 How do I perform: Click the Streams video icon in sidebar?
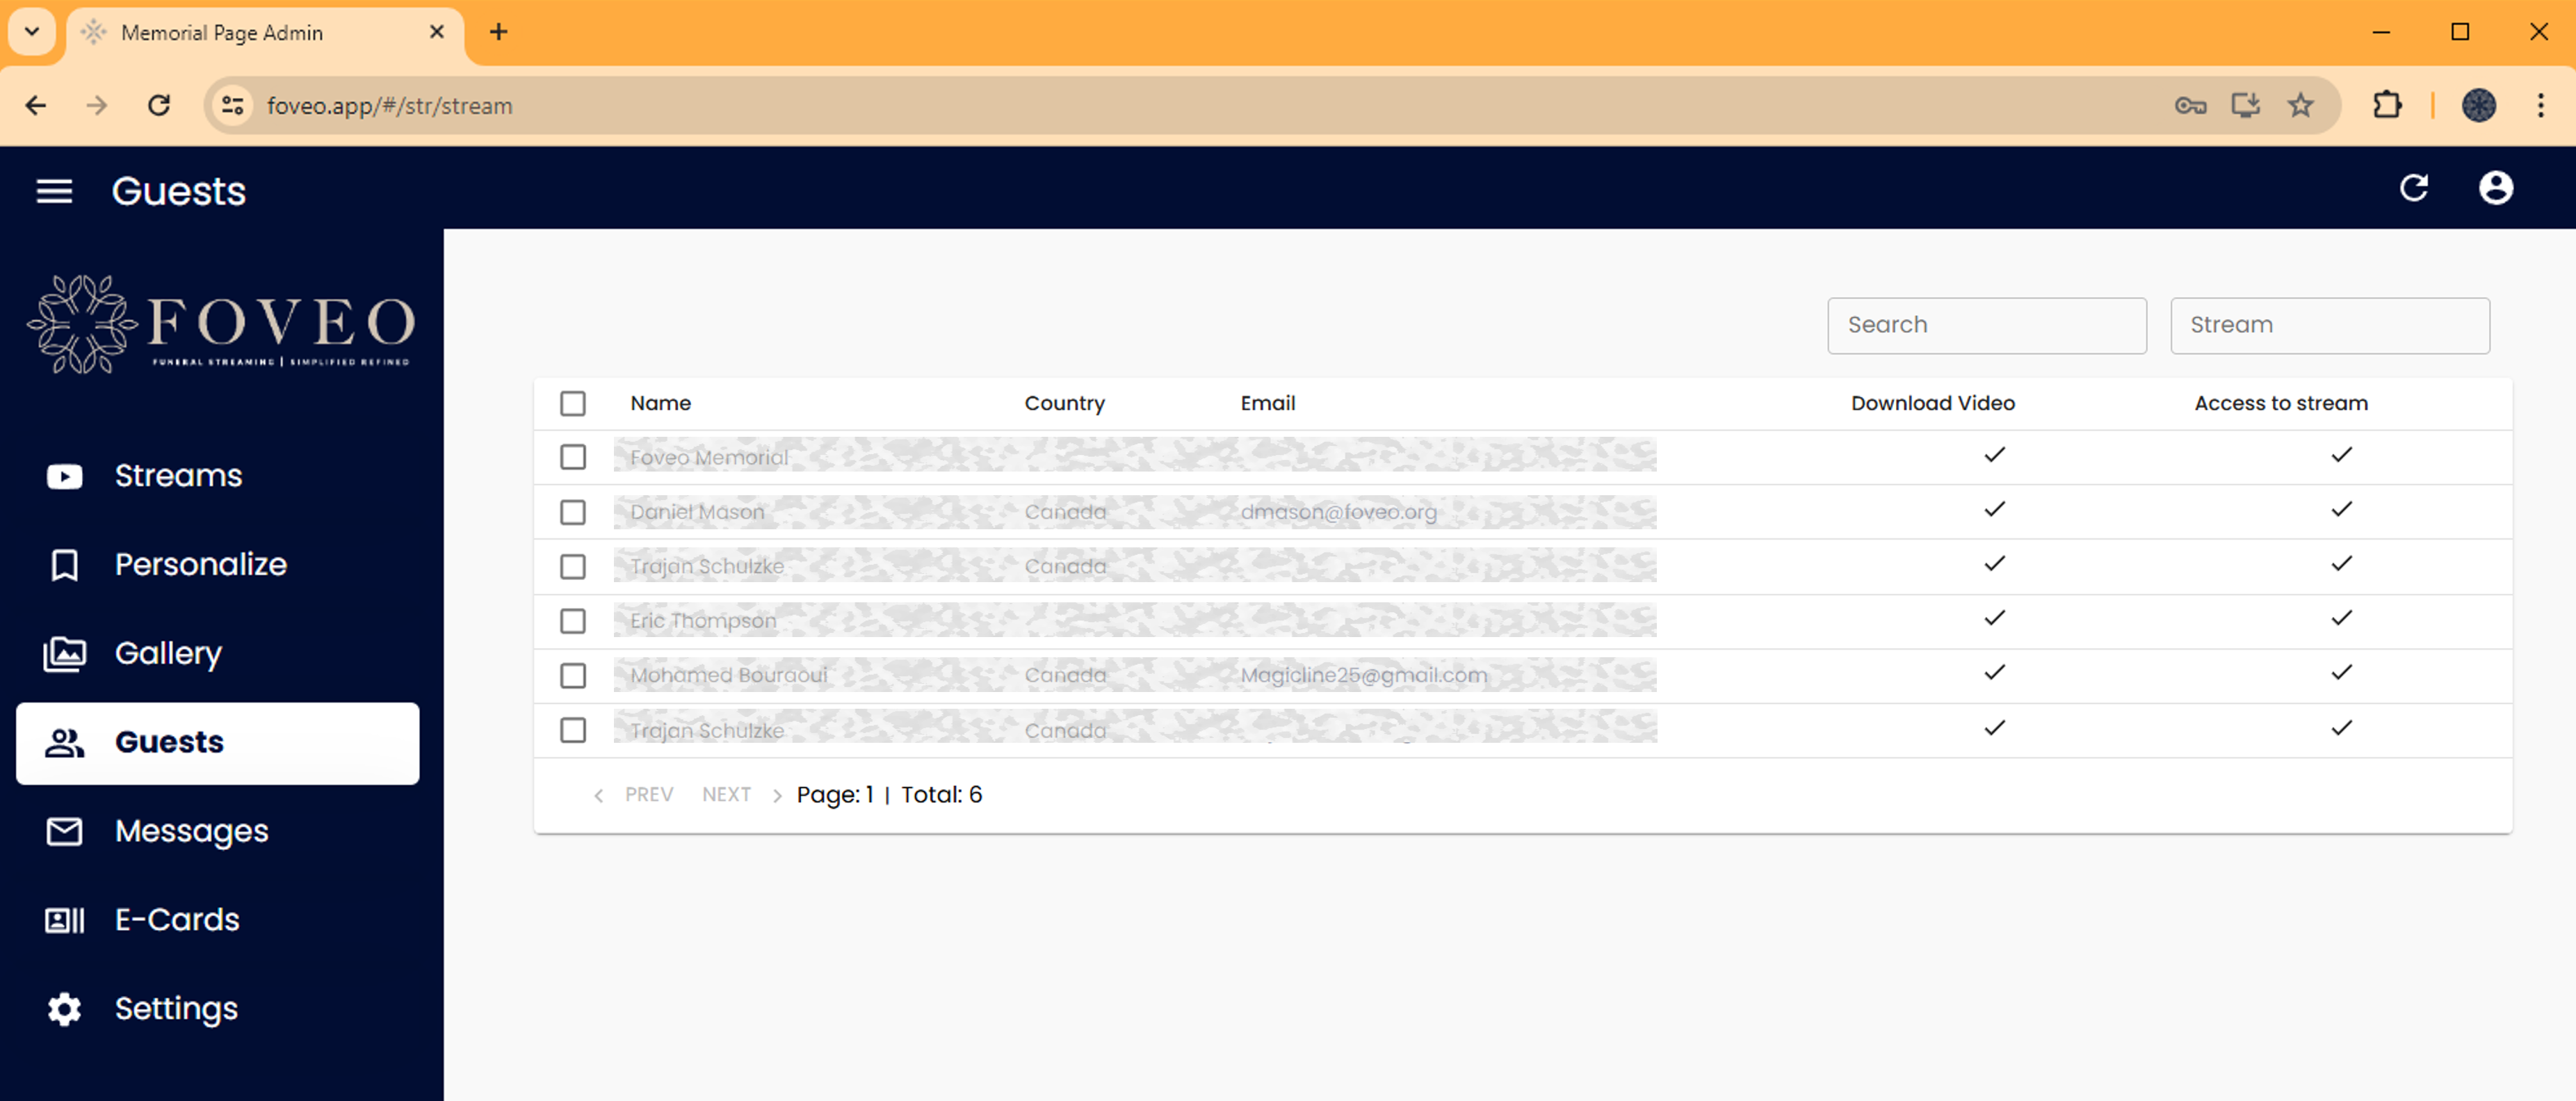[65, 476]
